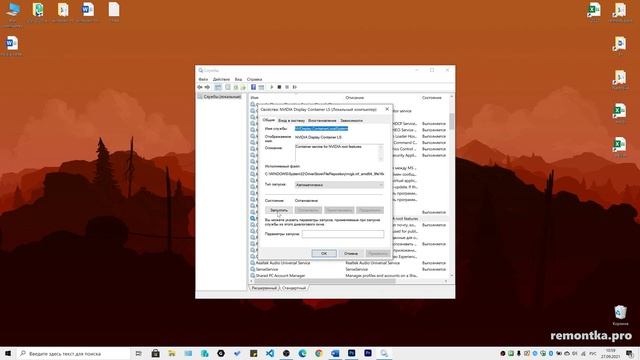Select the This PC desktop icon
640x360 pixels.
12,14
